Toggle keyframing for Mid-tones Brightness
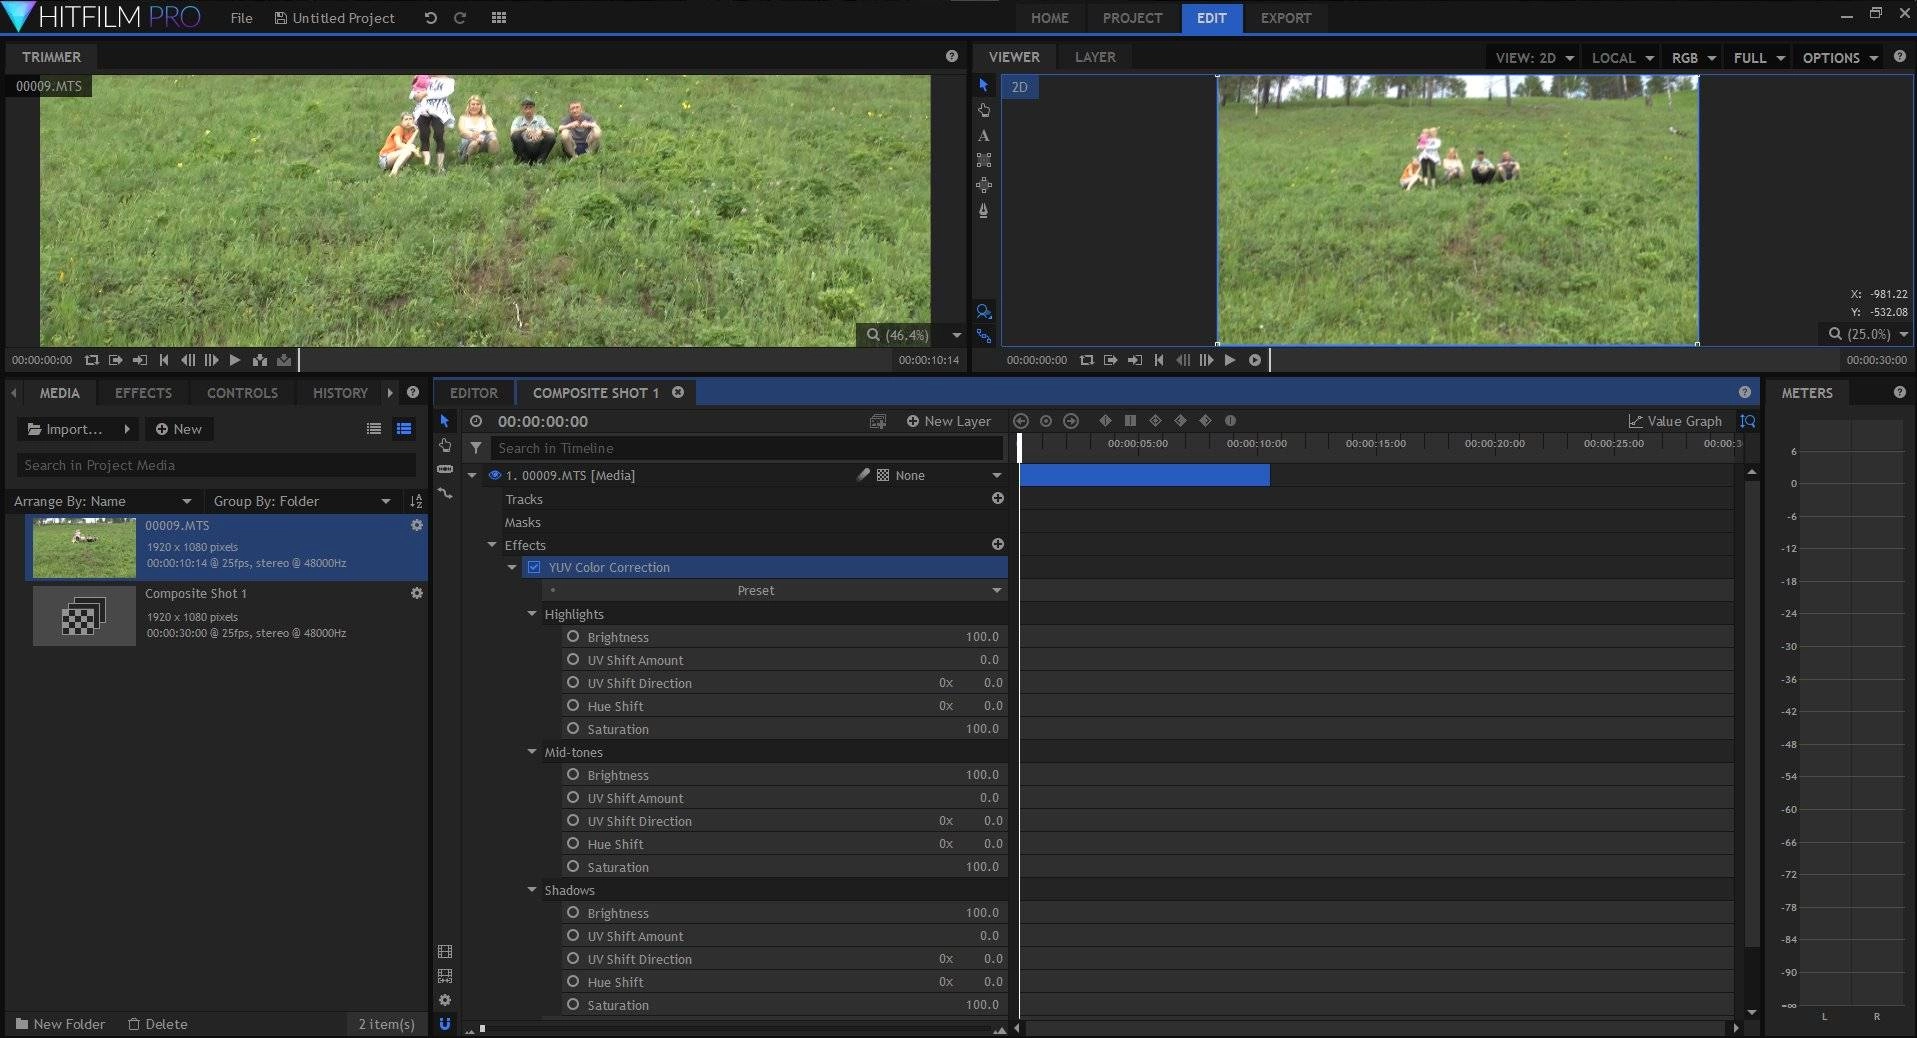The image size is (1917, 1038). pyautogui.click(x=573, y=774)
